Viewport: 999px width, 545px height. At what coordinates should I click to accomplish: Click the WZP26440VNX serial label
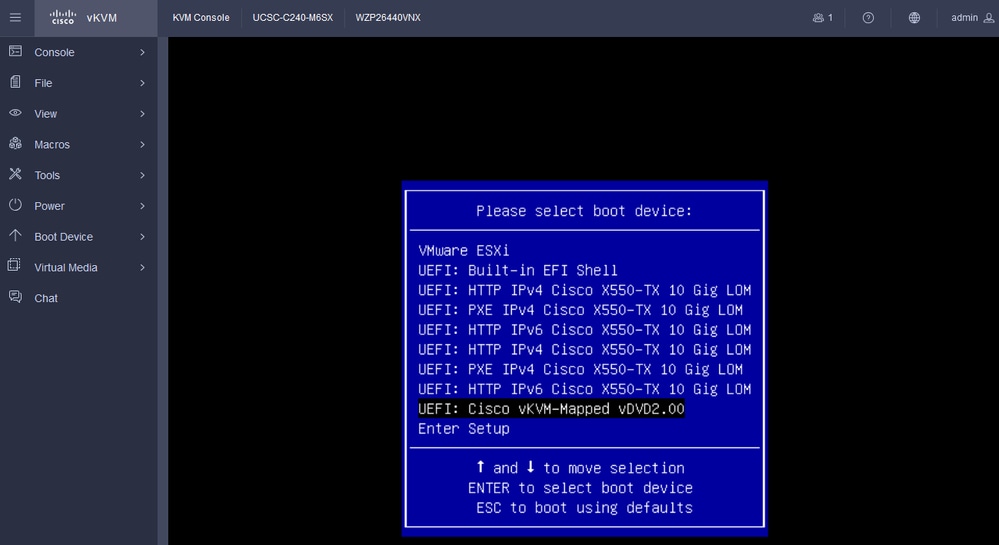(x=388, y=18)
